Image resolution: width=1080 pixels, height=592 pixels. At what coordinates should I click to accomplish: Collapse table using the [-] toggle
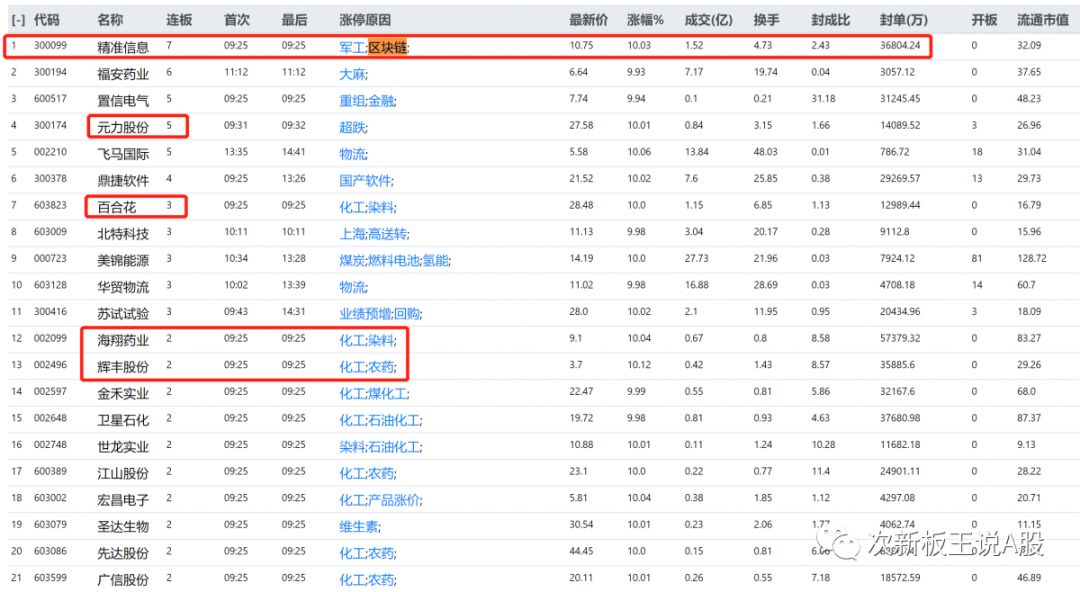(19, 21)
